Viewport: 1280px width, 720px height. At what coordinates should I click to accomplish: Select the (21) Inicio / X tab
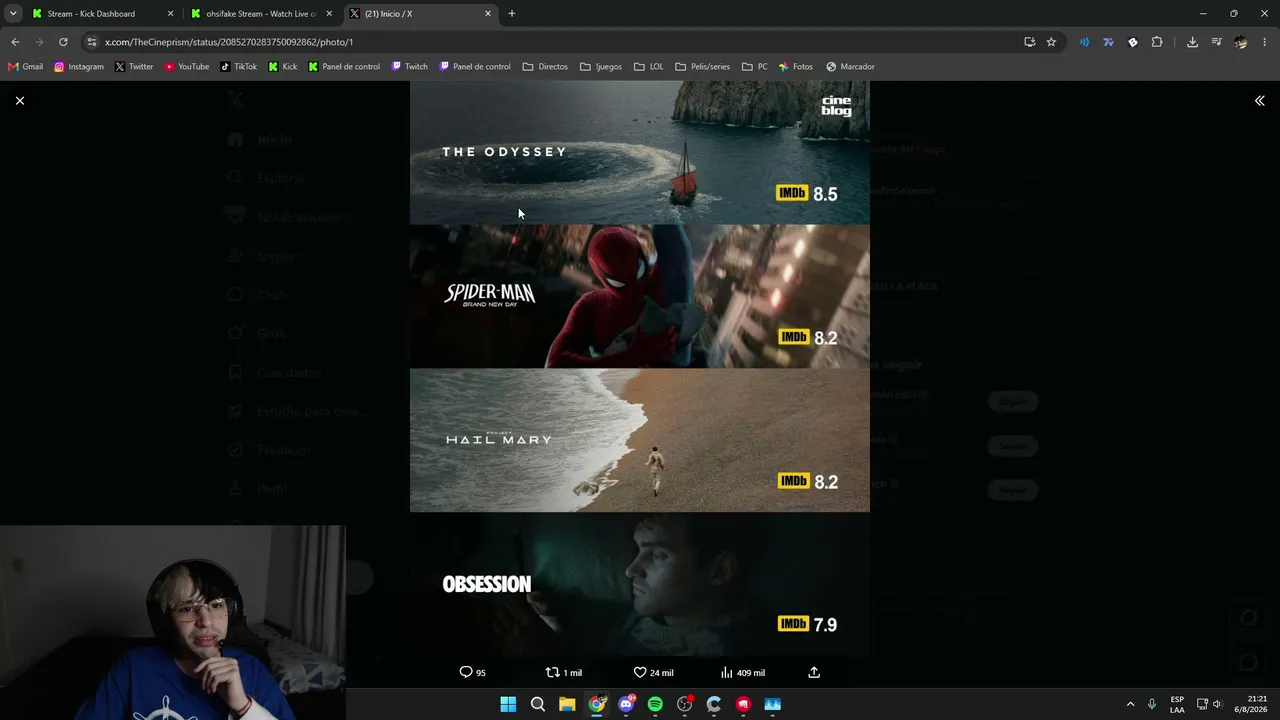pos(419,14)
